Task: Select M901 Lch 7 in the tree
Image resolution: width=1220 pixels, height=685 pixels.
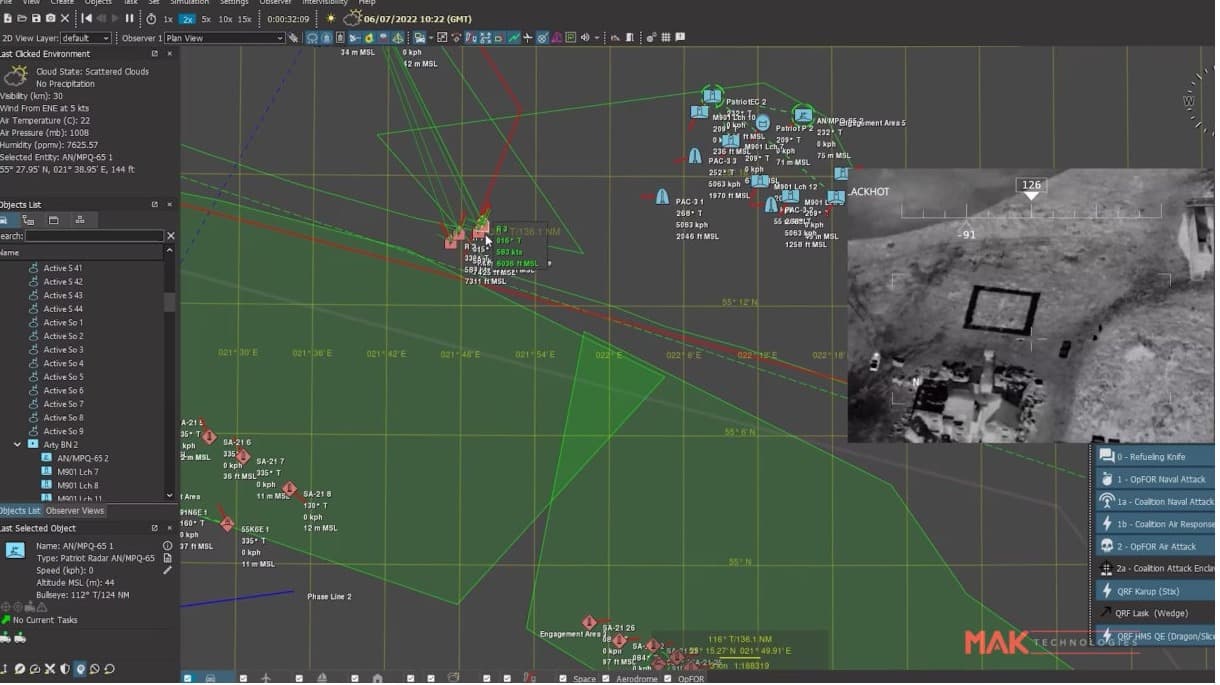Action: click(x=78, y=472)
